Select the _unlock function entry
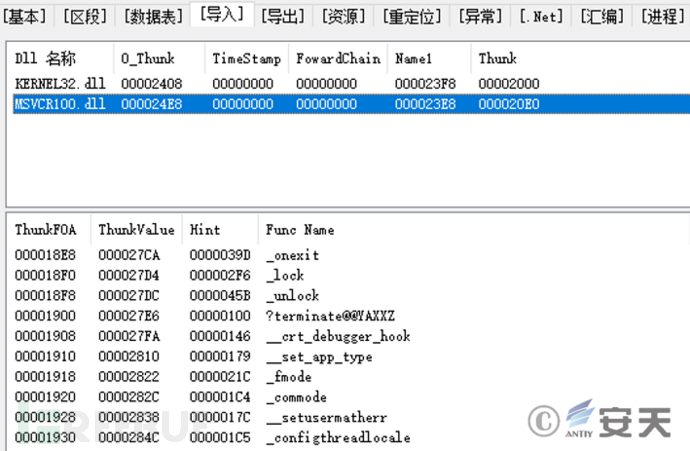 click(x=292, y=295)
